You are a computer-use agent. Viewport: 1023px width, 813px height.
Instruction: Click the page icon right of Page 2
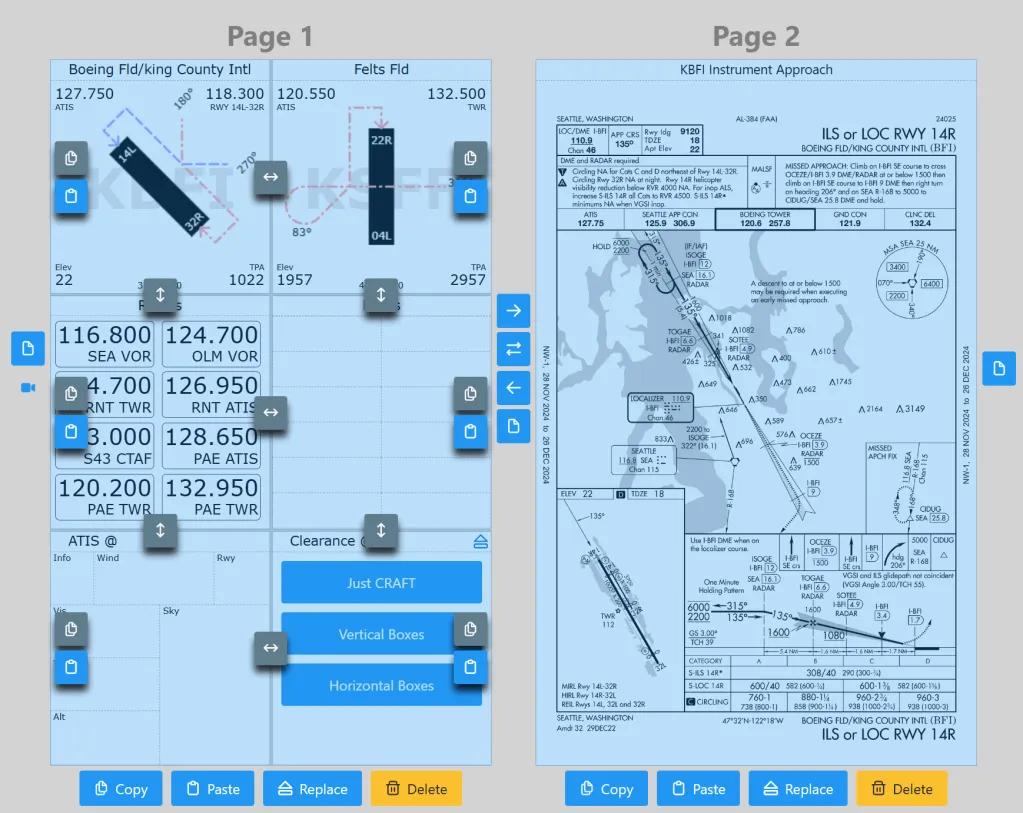(998, 368)
